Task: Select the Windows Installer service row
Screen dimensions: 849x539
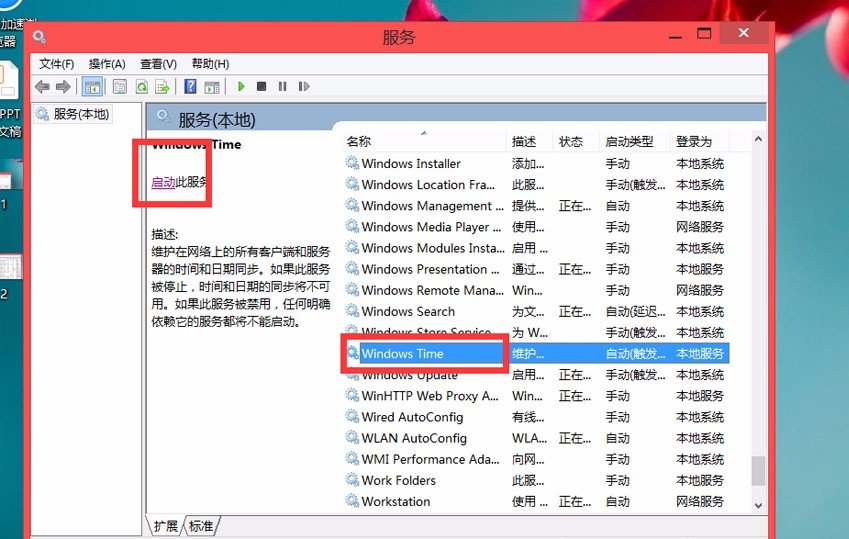Action: 537,164
